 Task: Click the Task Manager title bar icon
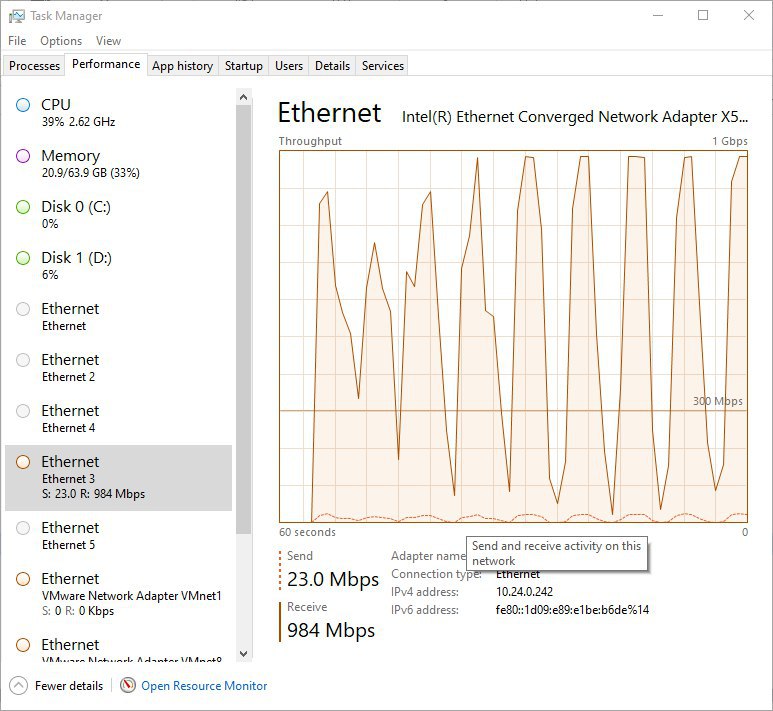click(16, 16)
